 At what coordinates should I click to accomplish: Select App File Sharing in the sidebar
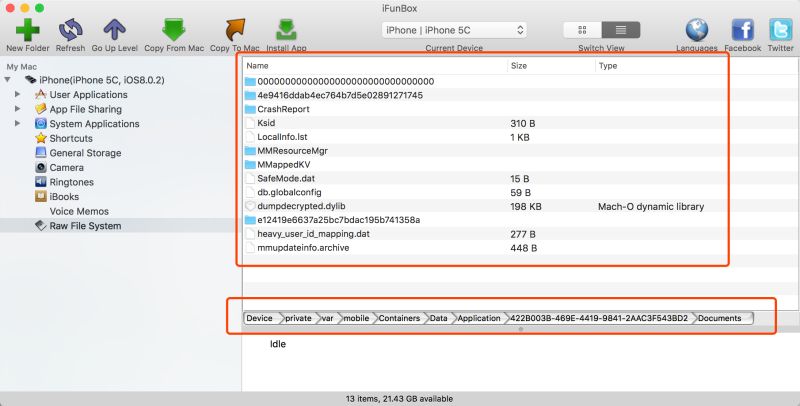pos(85,109)
